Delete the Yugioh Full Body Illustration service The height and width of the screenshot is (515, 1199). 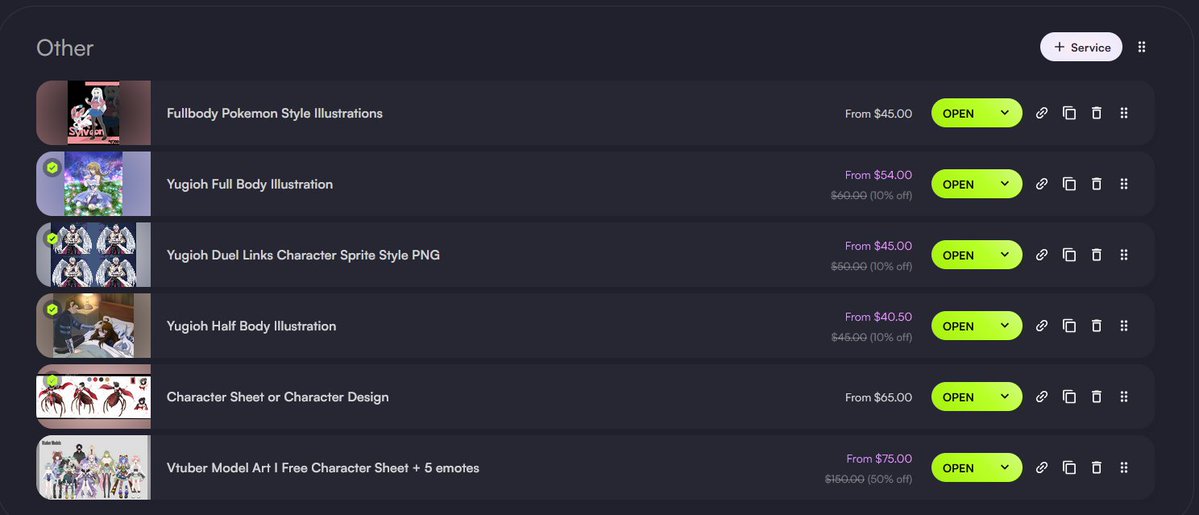click(x=1097, y=184)
